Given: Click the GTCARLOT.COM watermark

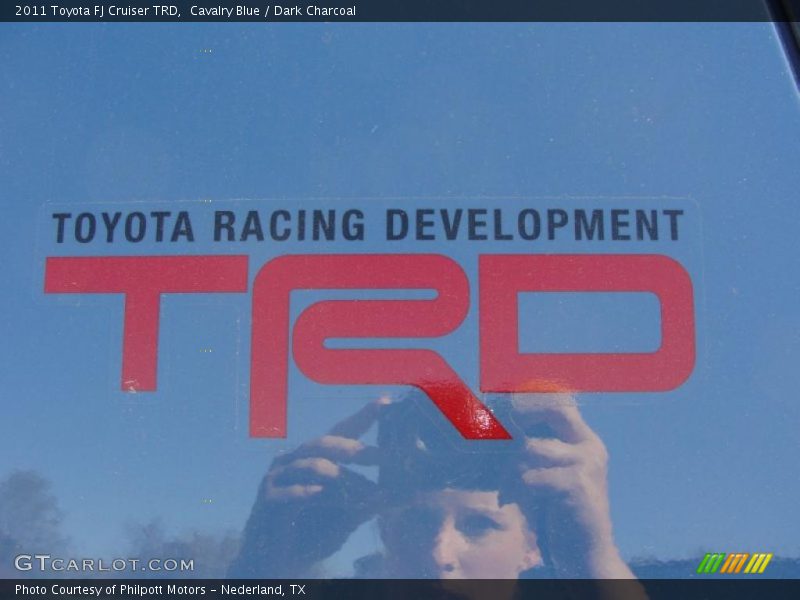Looking at the screenshot, I should coord(104,564).
